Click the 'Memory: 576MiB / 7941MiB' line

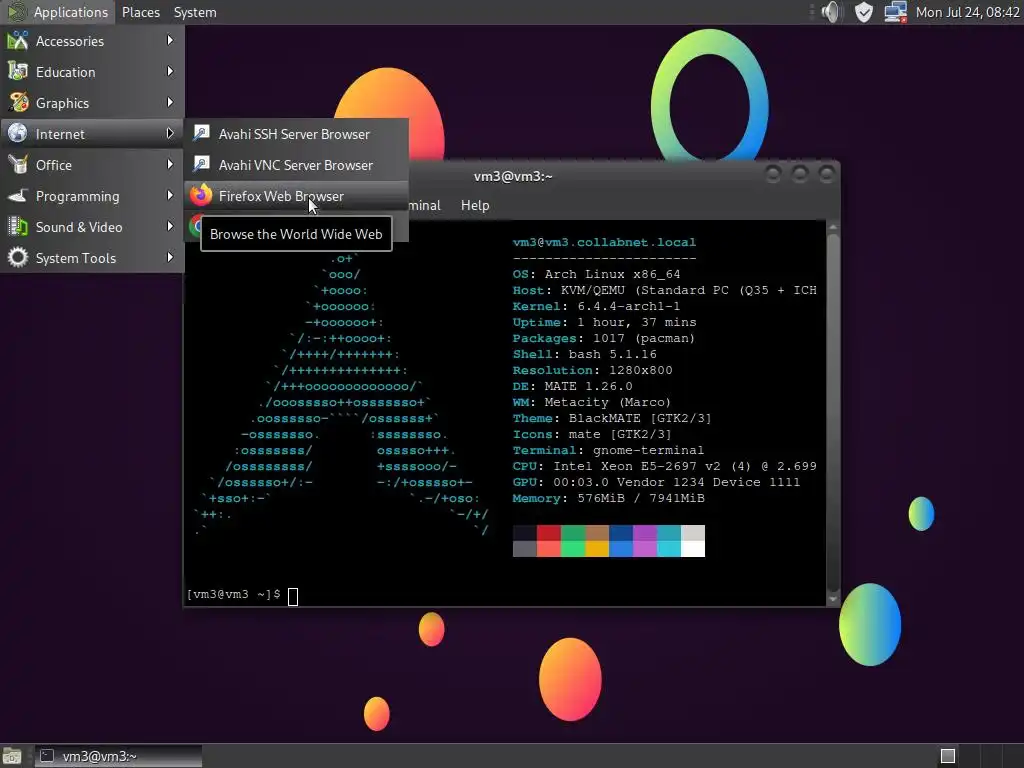pyautogui.click(x=609, y=498)
